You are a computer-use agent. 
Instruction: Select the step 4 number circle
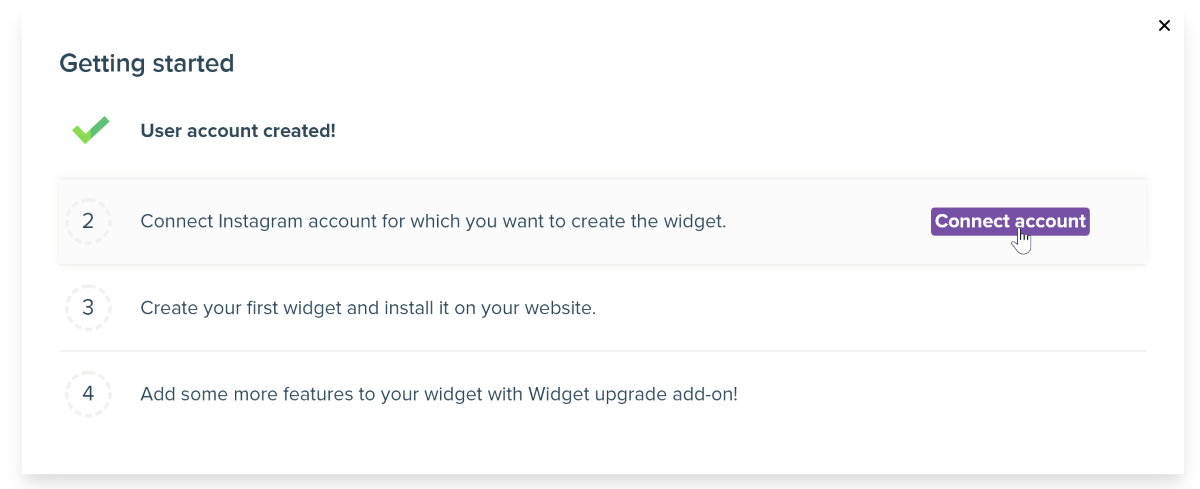pos(88,394)
